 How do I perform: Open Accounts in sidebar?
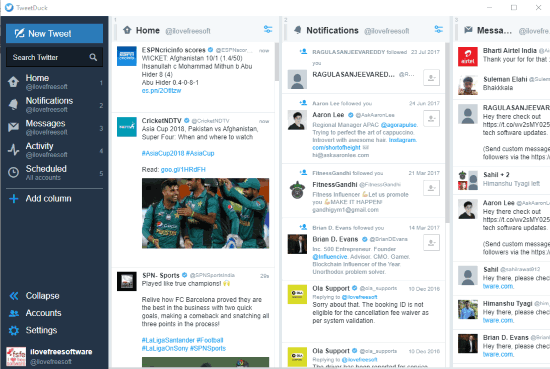(35, 313)
